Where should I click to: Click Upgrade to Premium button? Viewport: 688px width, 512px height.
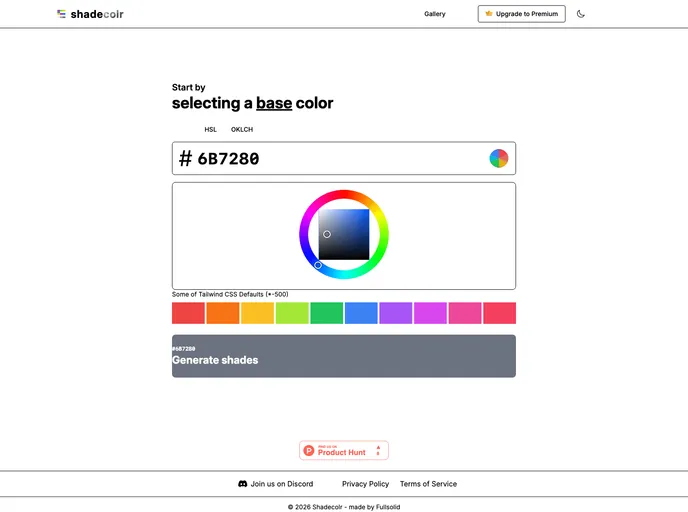(x=521, y=14)
